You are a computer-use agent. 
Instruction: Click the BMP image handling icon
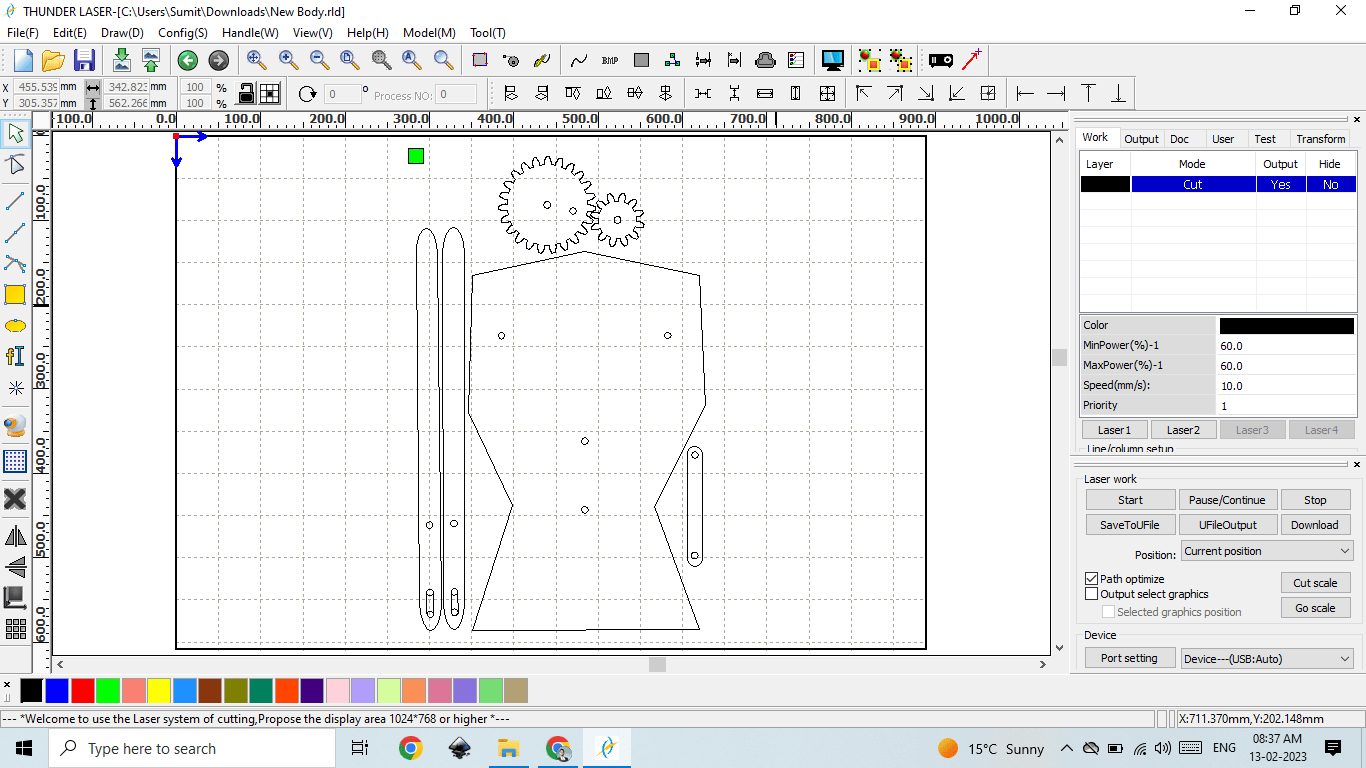point(610,60)
